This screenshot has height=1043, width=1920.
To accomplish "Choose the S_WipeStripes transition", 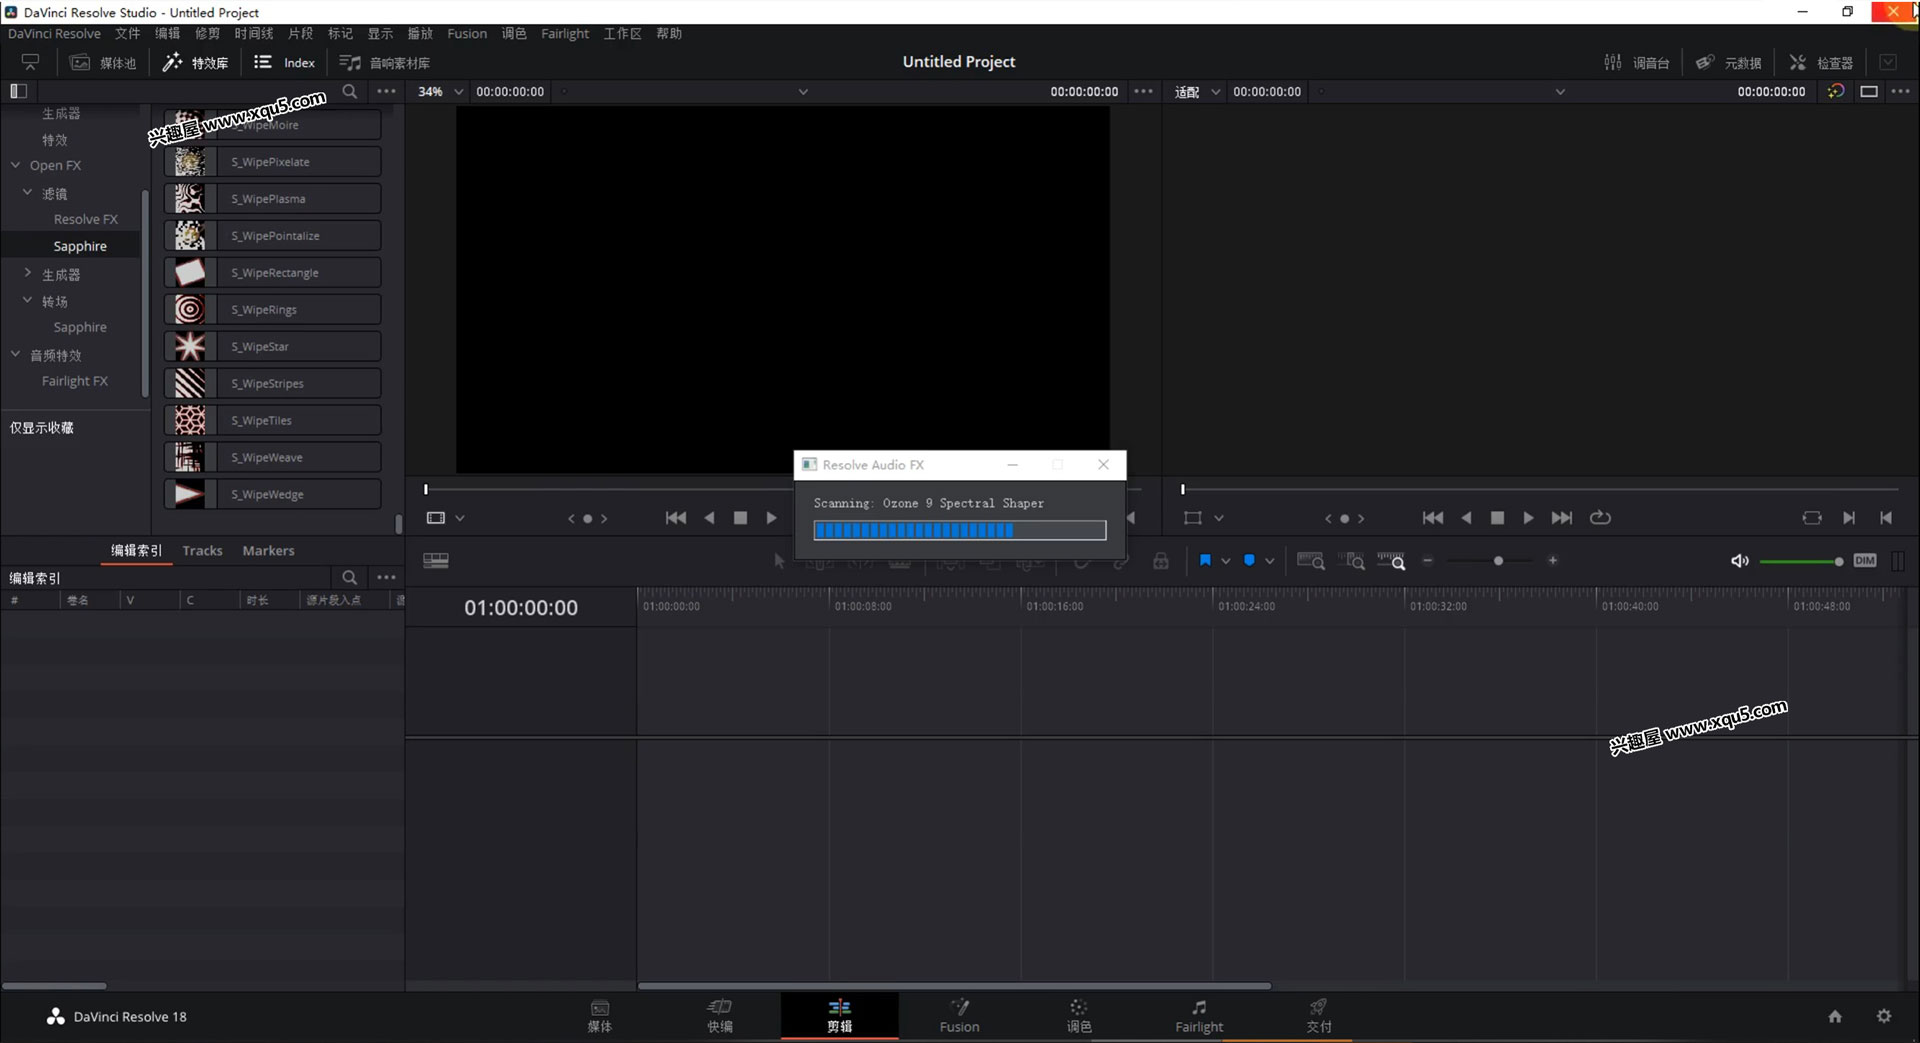I will click(273, 384).
